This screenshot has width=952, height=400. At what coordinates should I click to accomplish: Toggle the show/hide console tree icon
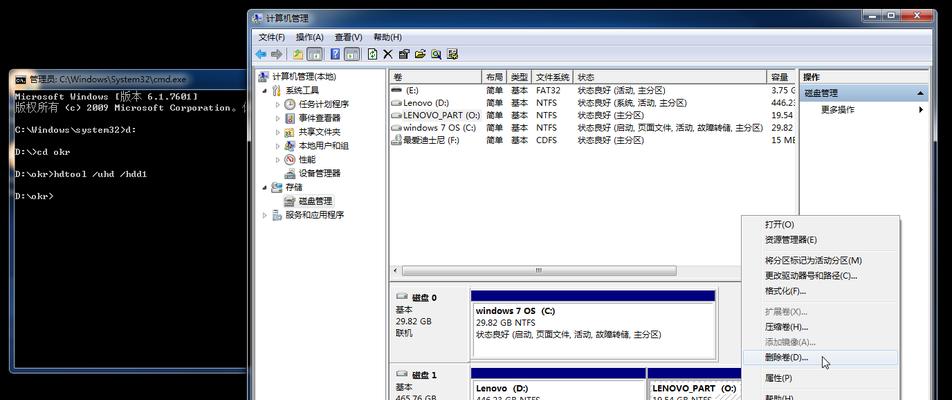click(314, 55)
